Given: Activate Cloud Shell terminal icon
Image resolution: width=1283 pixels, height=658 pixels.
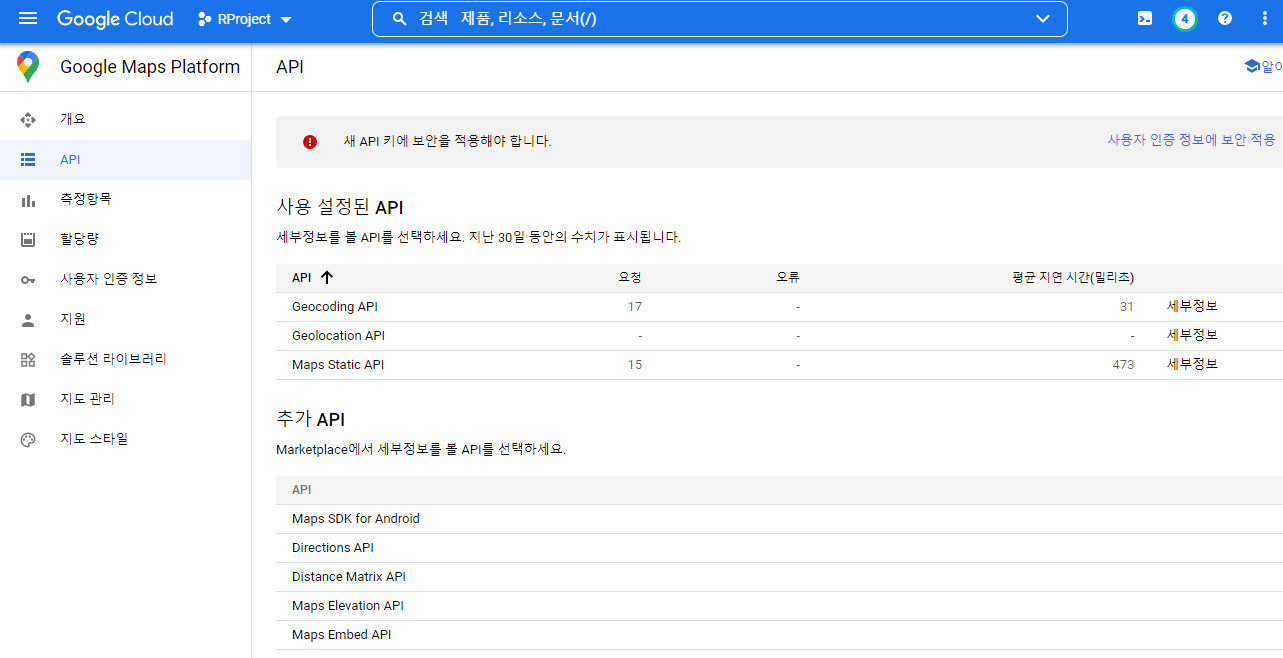Looking at the screenshot, I should pos(1145,19).
